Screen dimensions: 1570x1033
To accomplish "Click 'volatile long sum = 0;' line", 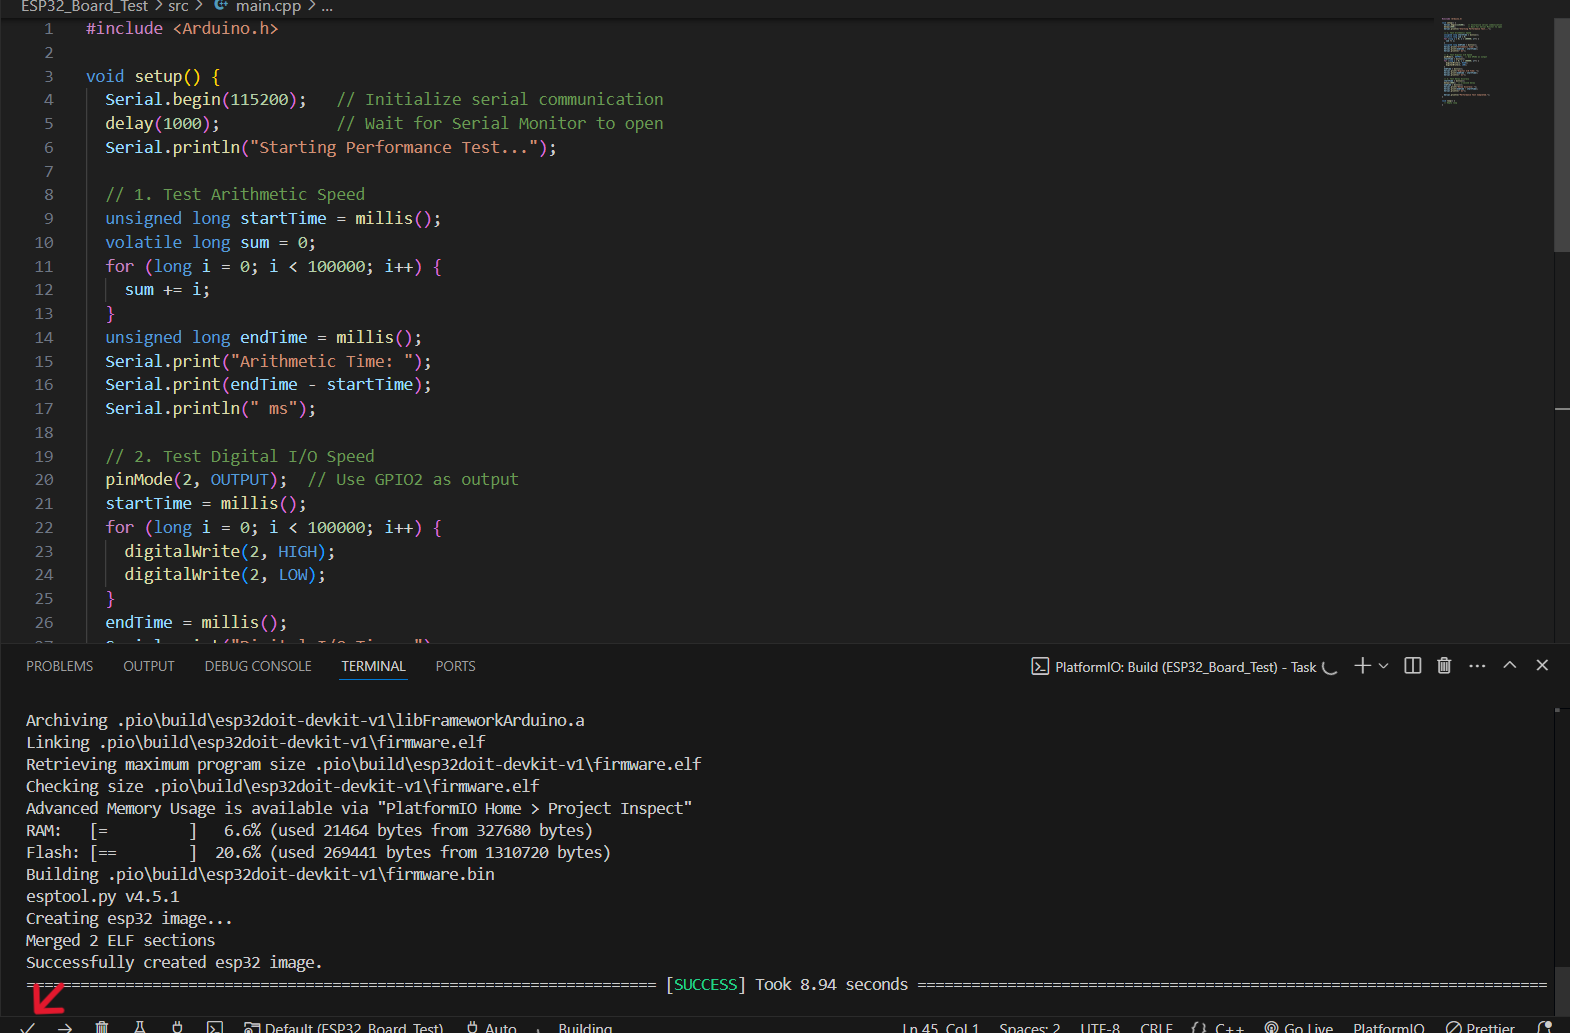I will [x=210, y=243].
